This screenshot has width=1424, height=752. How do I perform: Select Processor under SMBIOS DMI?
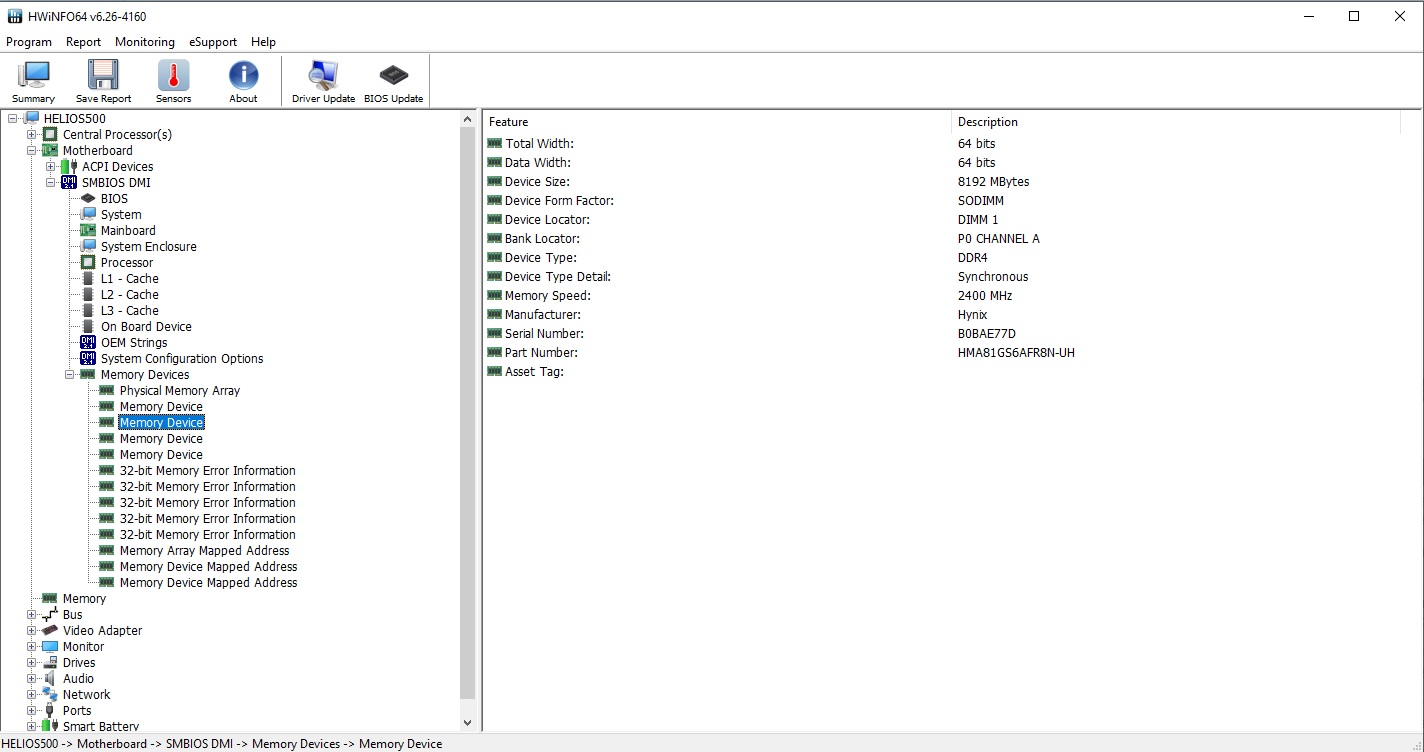click(x=127, y=263)
